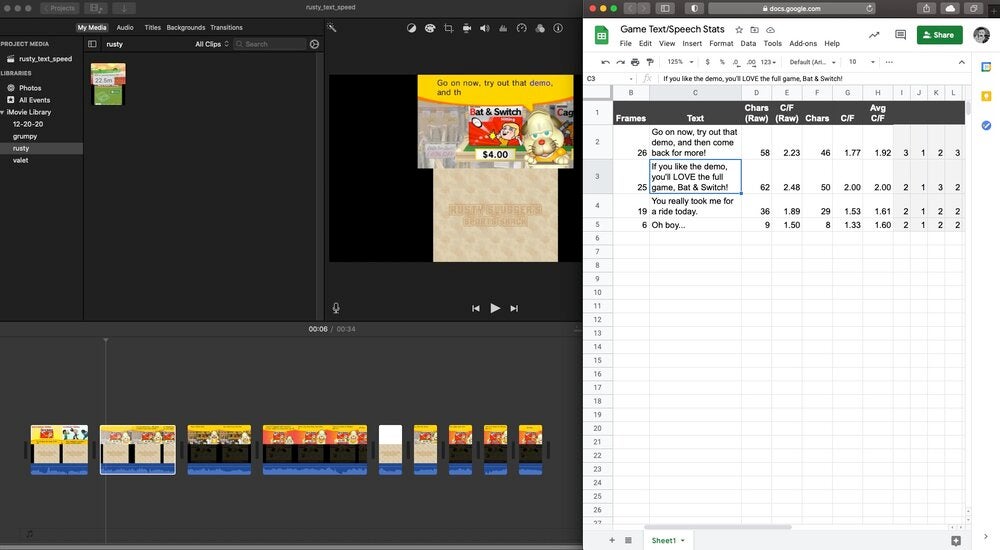1000x550 pixels.
Task: Open clip filter and audio effects in iMovie
Action: [540, 28]
